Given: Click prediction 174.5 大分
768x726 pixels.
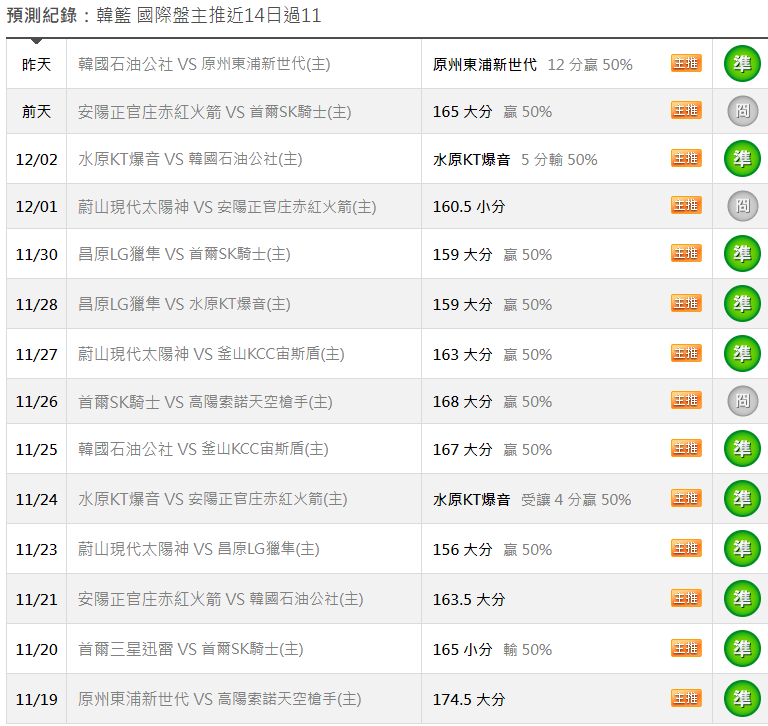Looking at the screenshot, I should [x=469, y=699].
